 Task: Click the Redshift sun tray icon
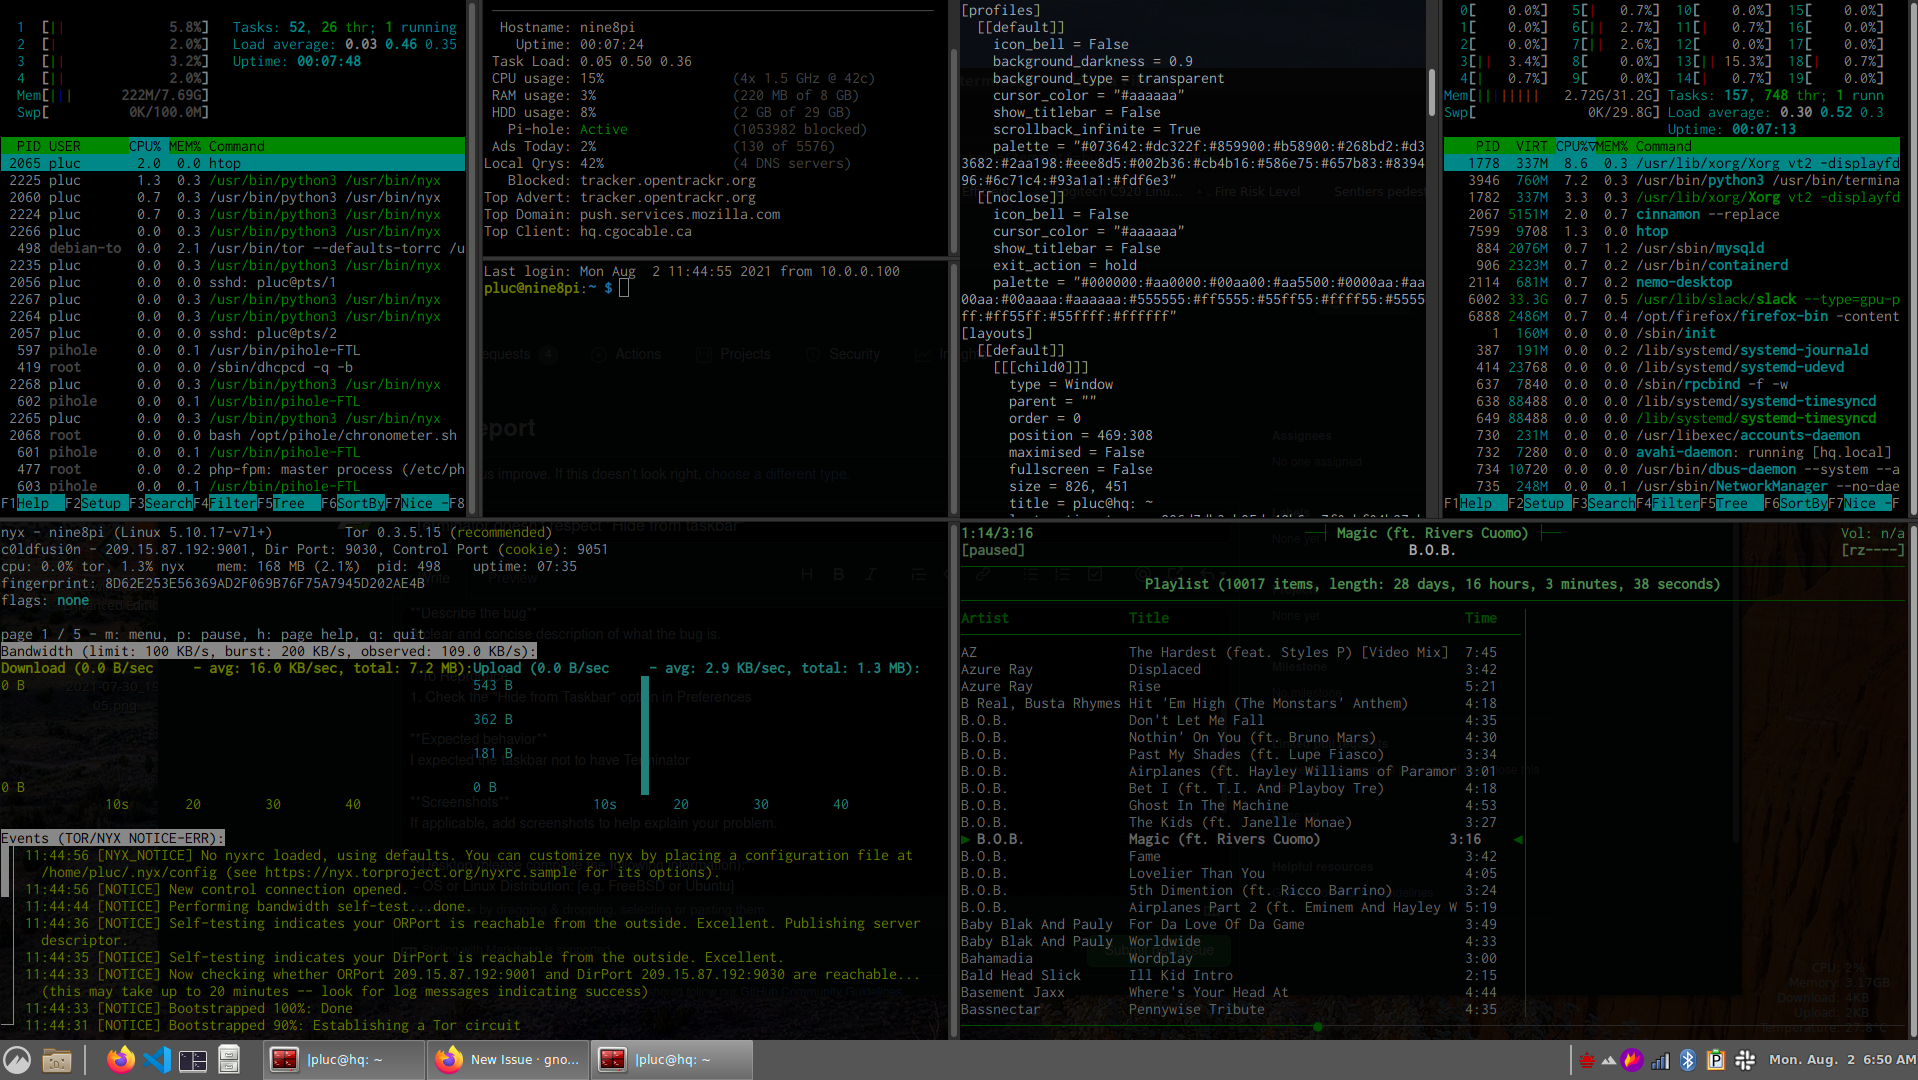(1587, 1060)
